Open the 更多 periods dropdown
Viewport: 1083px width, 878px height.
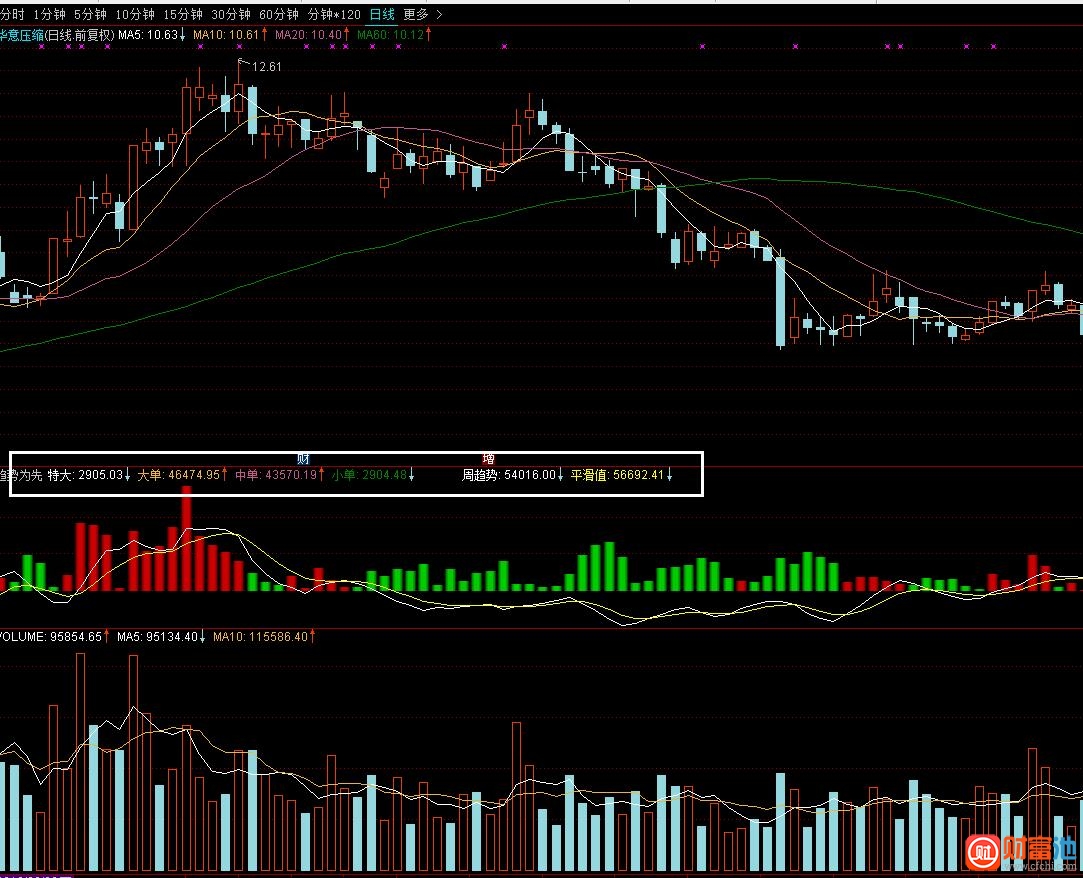415,14
